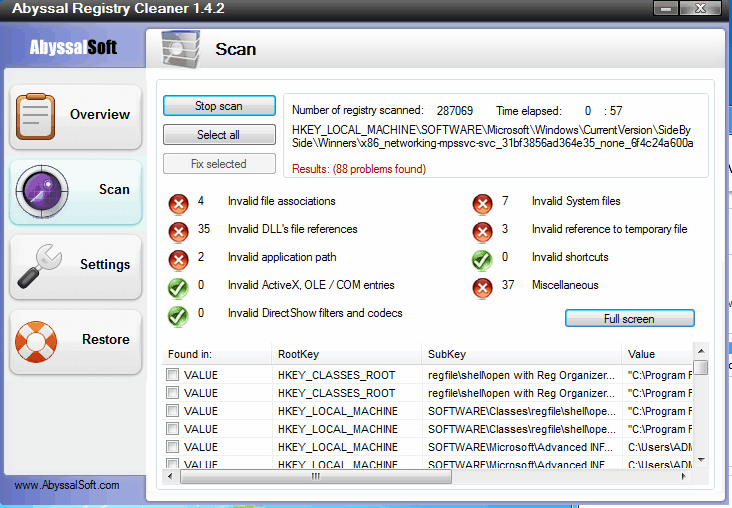Click the Settings wrench icon
Screen dimensions: 732x508
point(40,266)
